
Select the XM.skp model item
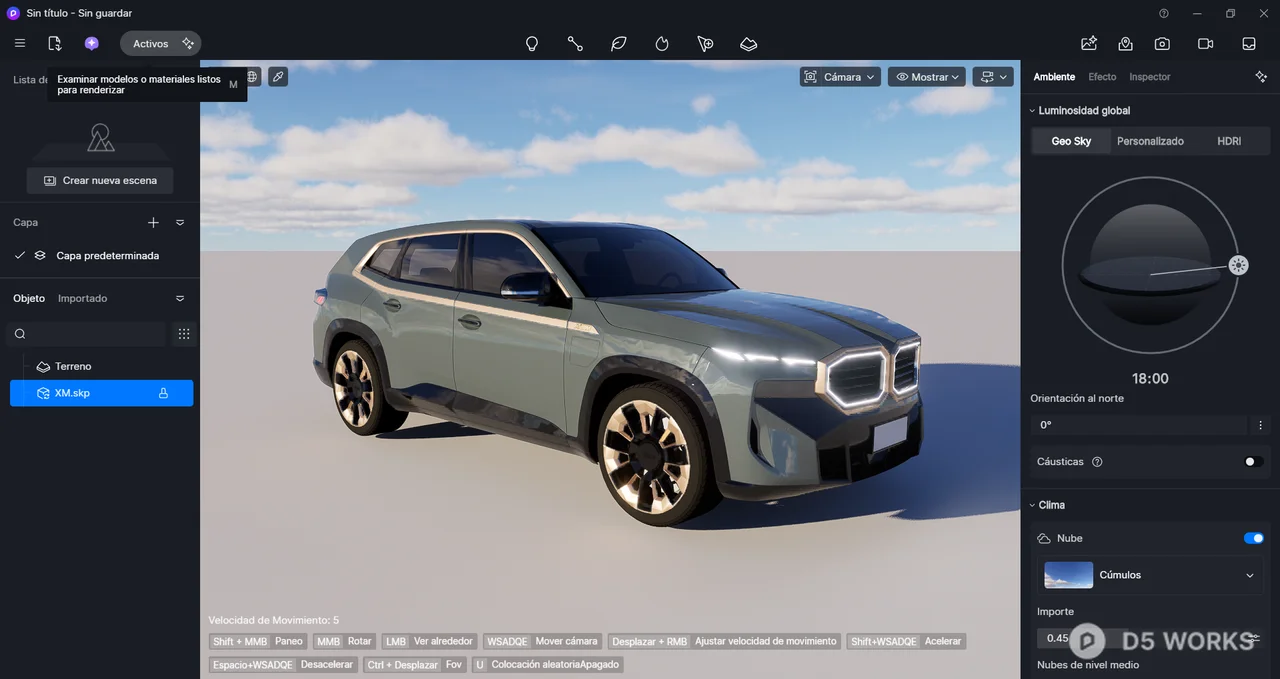(x=101, y=393)
